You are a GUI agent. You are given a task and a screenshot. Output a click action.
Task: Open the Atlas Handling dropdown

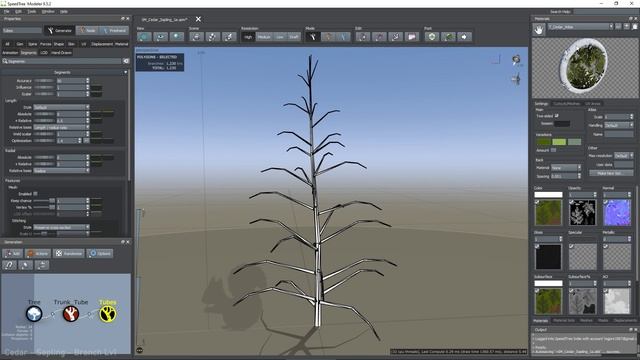click(x=619, y=125)
